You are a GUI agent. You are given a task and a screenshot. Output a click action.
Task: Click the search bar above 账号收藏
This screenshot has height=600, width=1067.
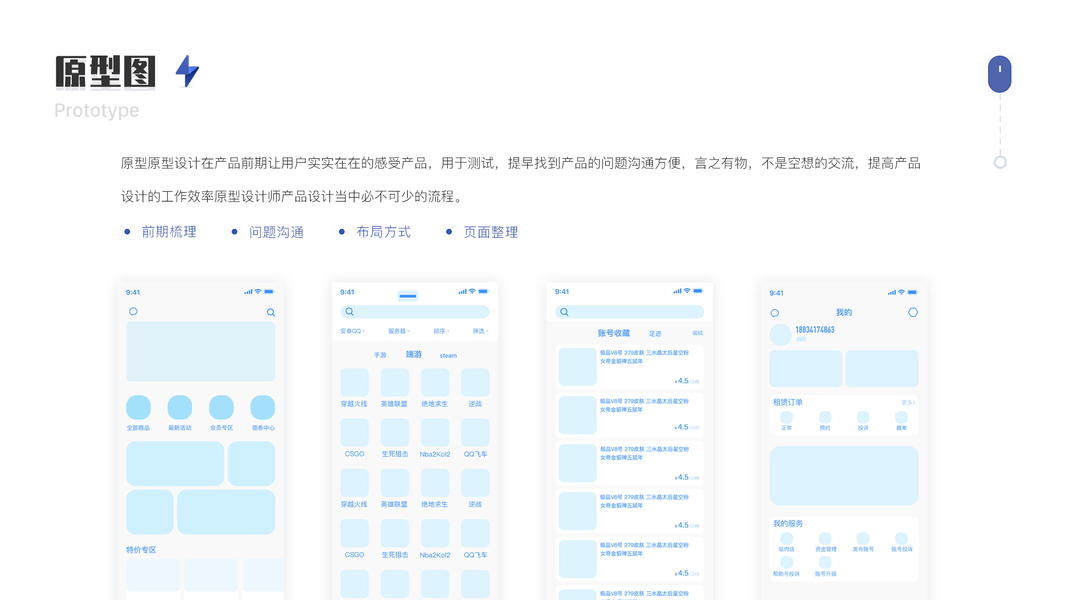(629, 312)
